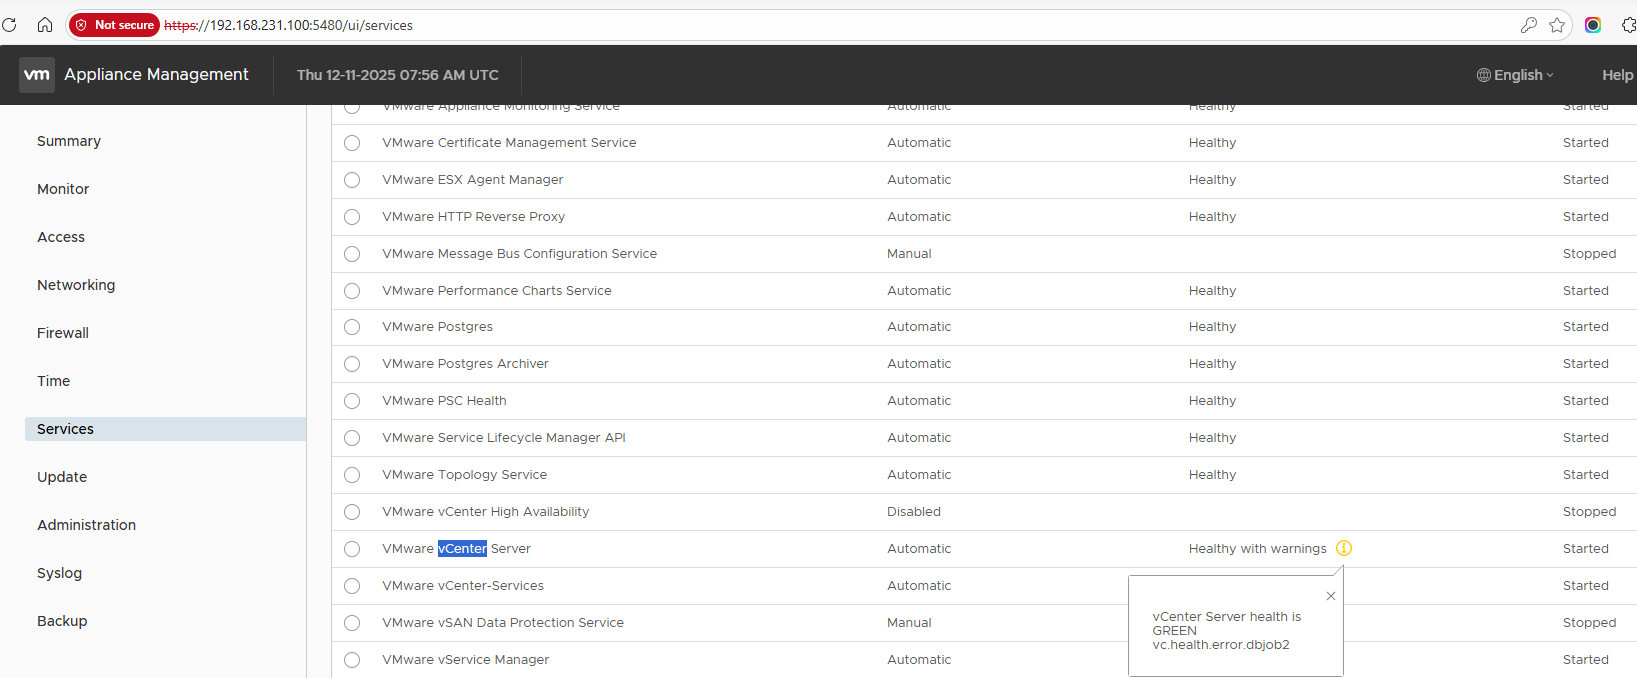Go to Summary in sidebar
1637x678 pixels.
click(x=69, y=141)
